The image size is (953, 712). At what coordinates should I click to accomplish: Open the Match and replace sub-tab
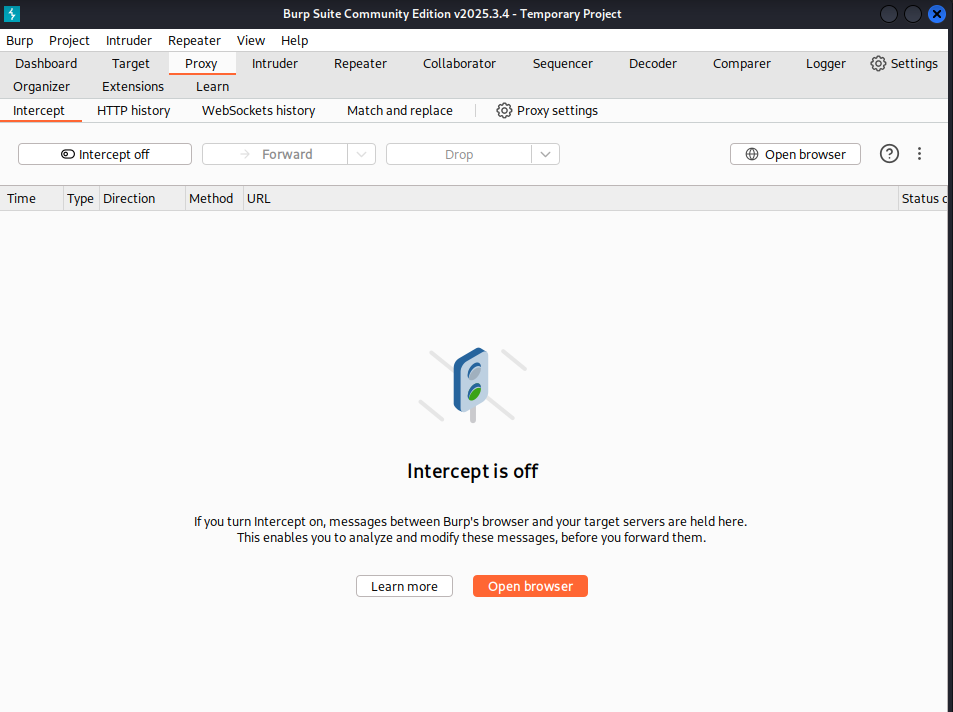tap(400, 111)
